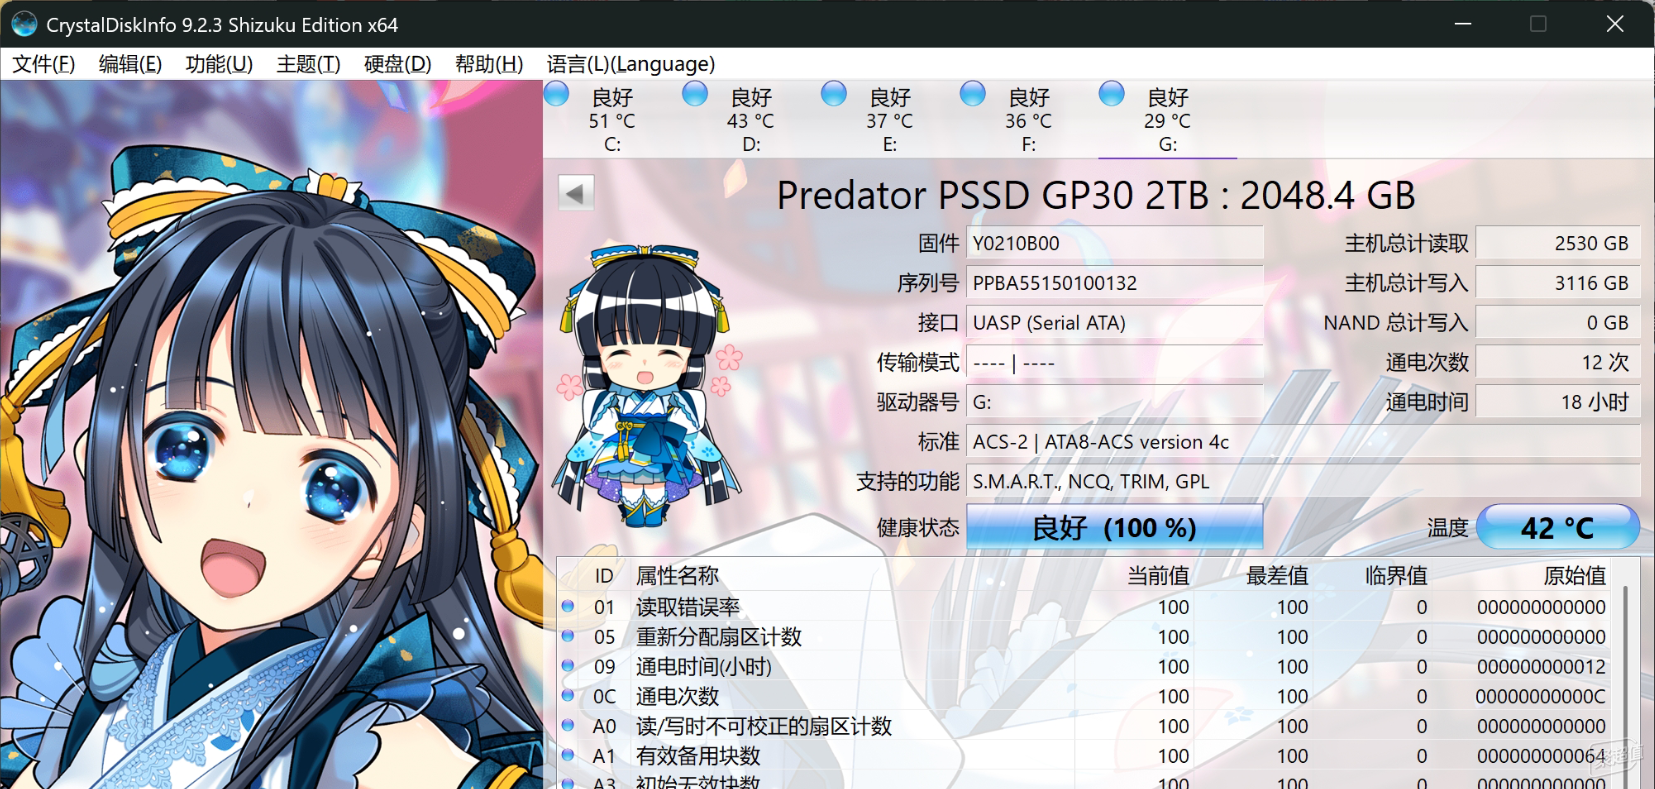
Task: Switch to disk F: tab showing 36 °C
Action: pyautogui.click(x=1029, y=120)
